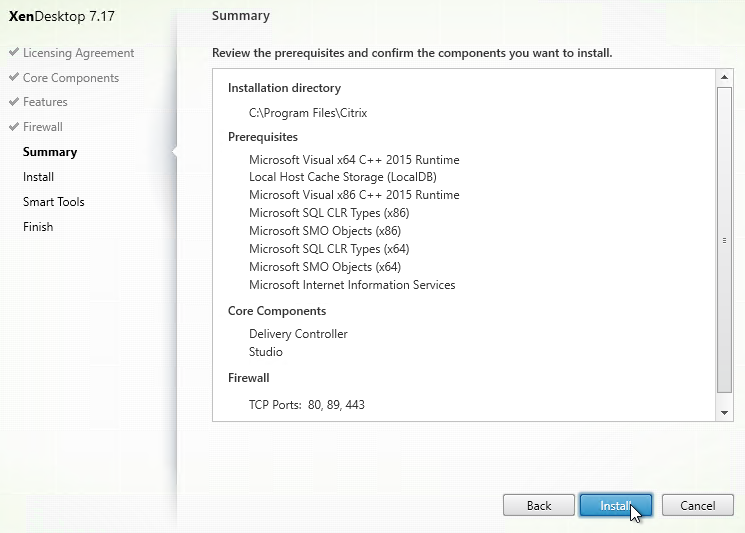Click Delivery Controller in the summary
Screen dimensions: 745x533
[298, 334]
